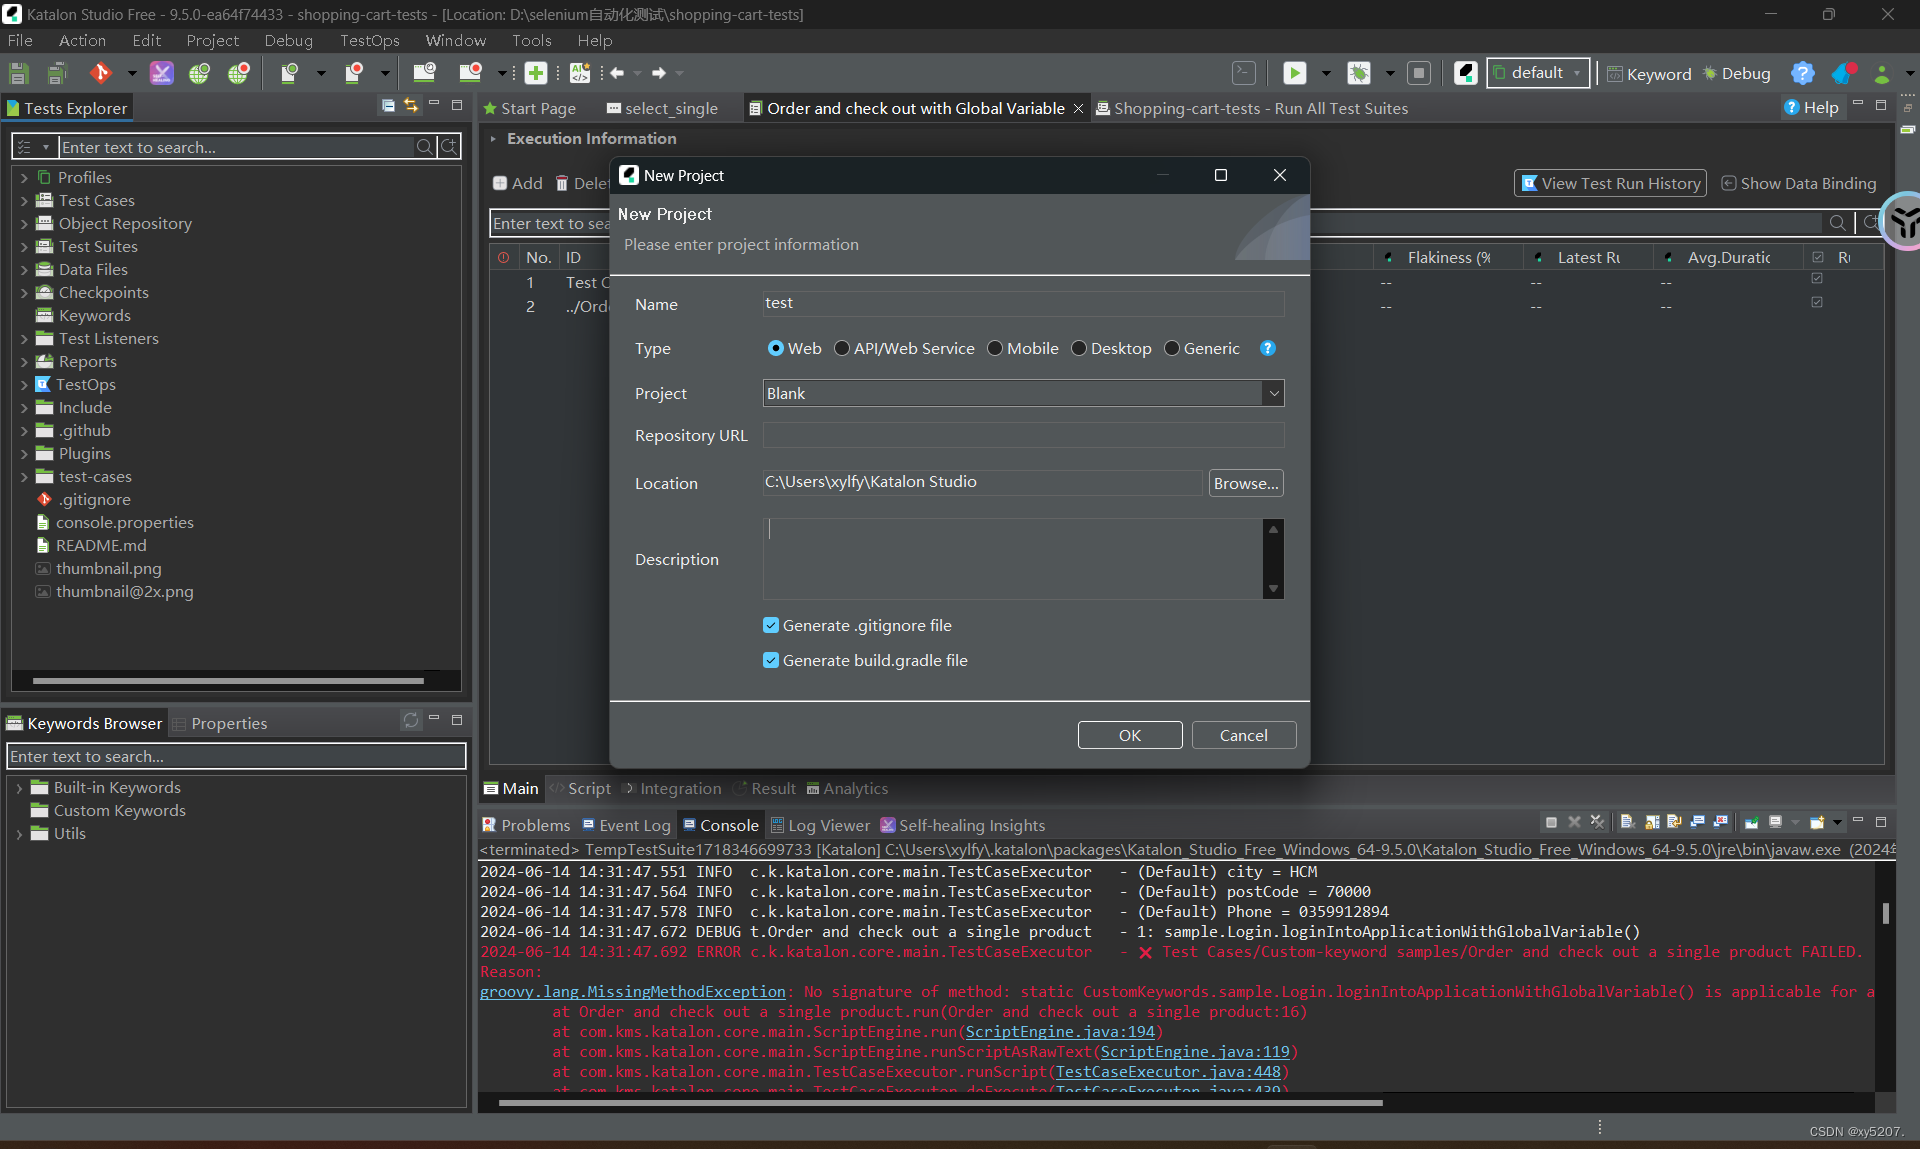Expand the Test Cases tree node
This screenshot has width=1920, height=1149.
pyautogui.click(x=24, y=200)
